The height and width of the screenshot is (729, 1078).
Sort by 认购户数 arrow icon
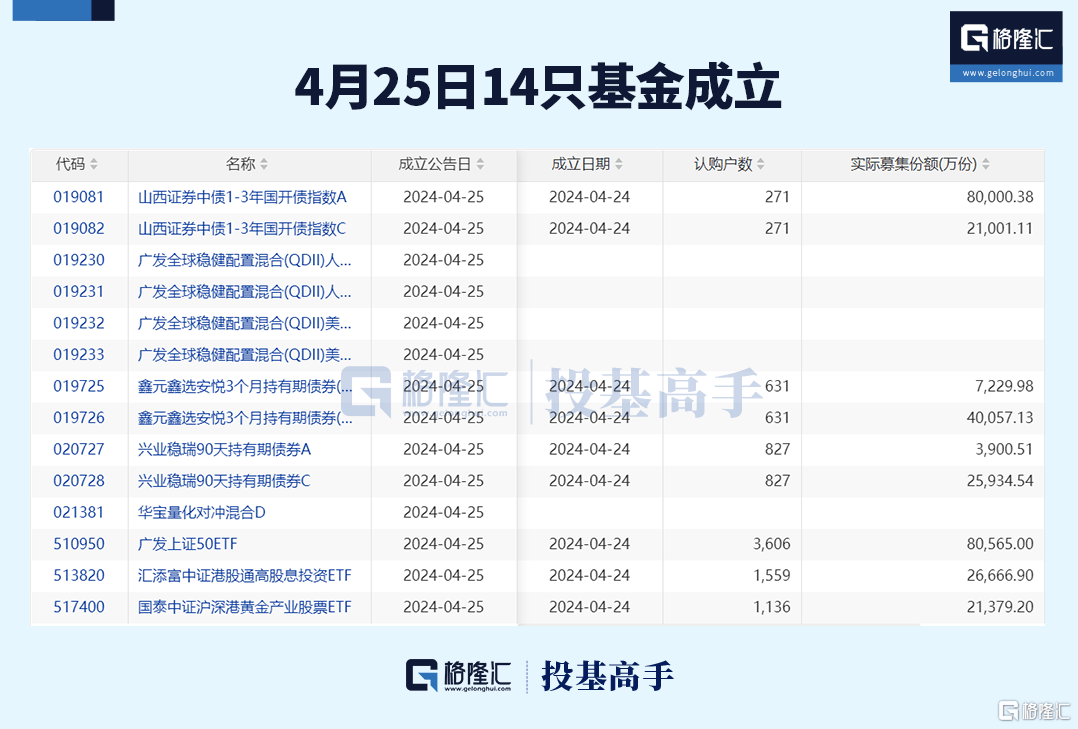(x=761, y=165)
